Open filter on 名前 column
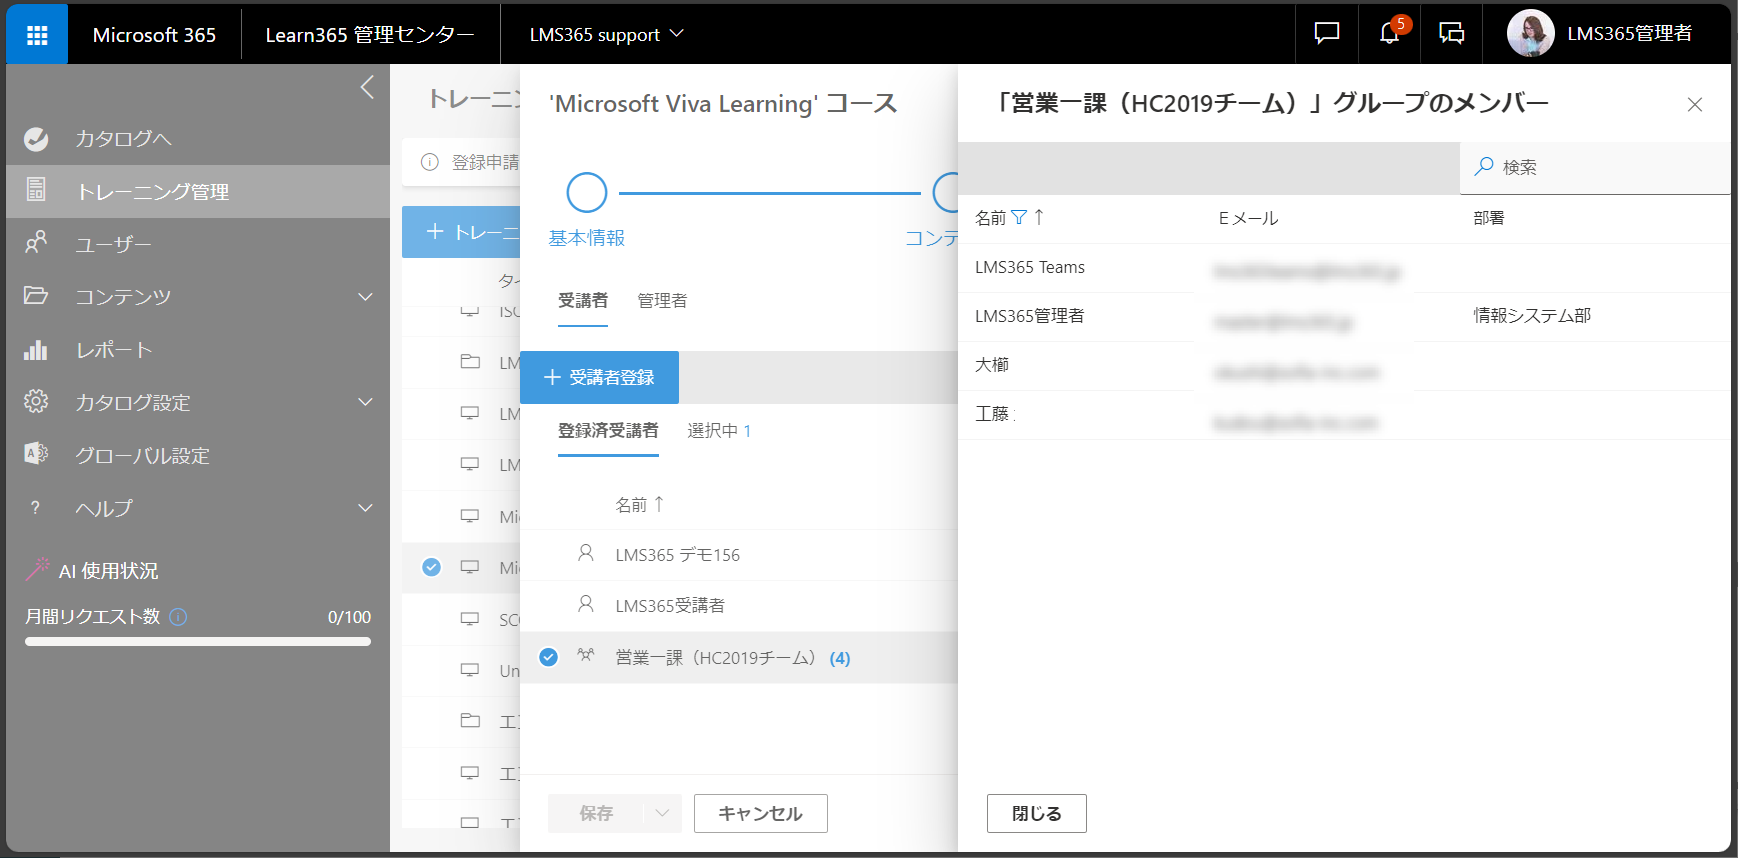The width and height of the screenshot is (1738, 858). point(1019,217)
